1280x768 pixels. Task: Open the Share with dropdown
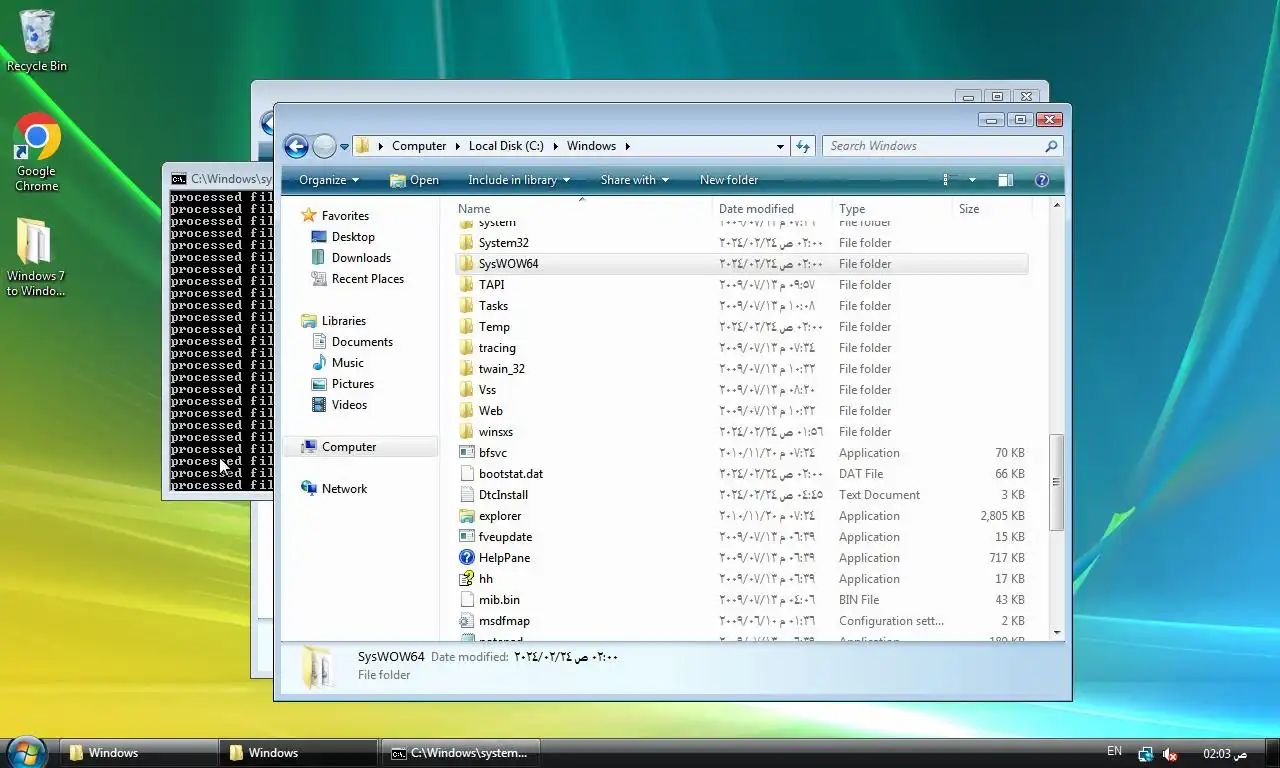pos(635,180)
